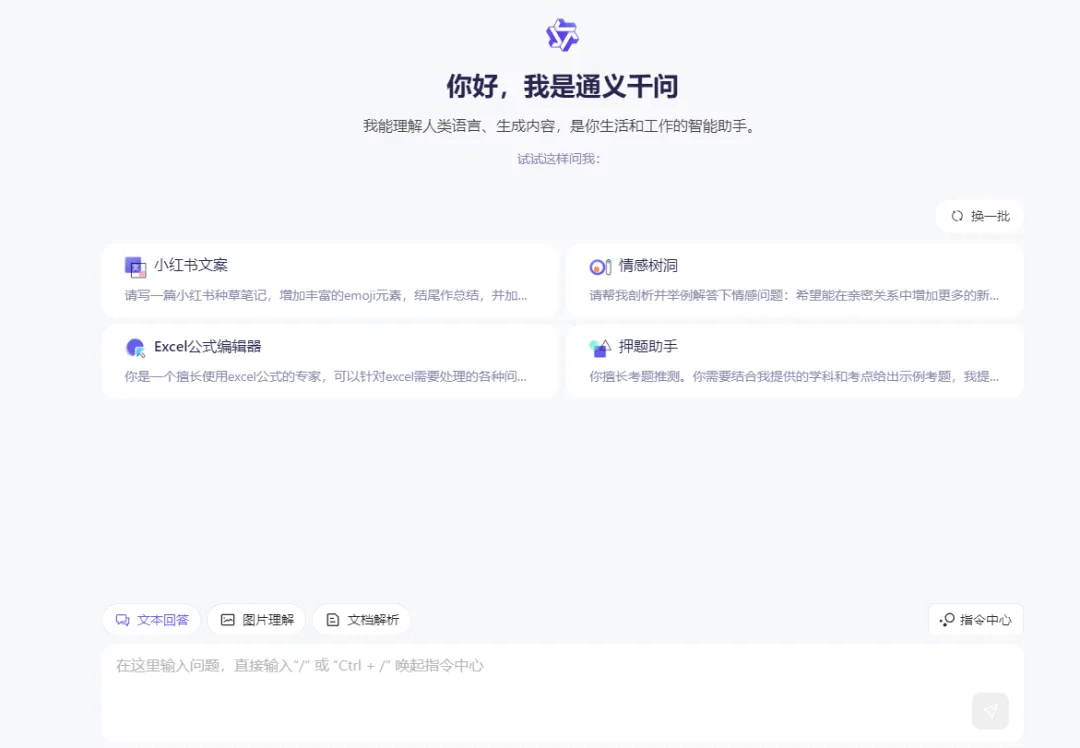Open the 指令中心 command center
Screen dimensions: 1080x748
click(975, 619)
